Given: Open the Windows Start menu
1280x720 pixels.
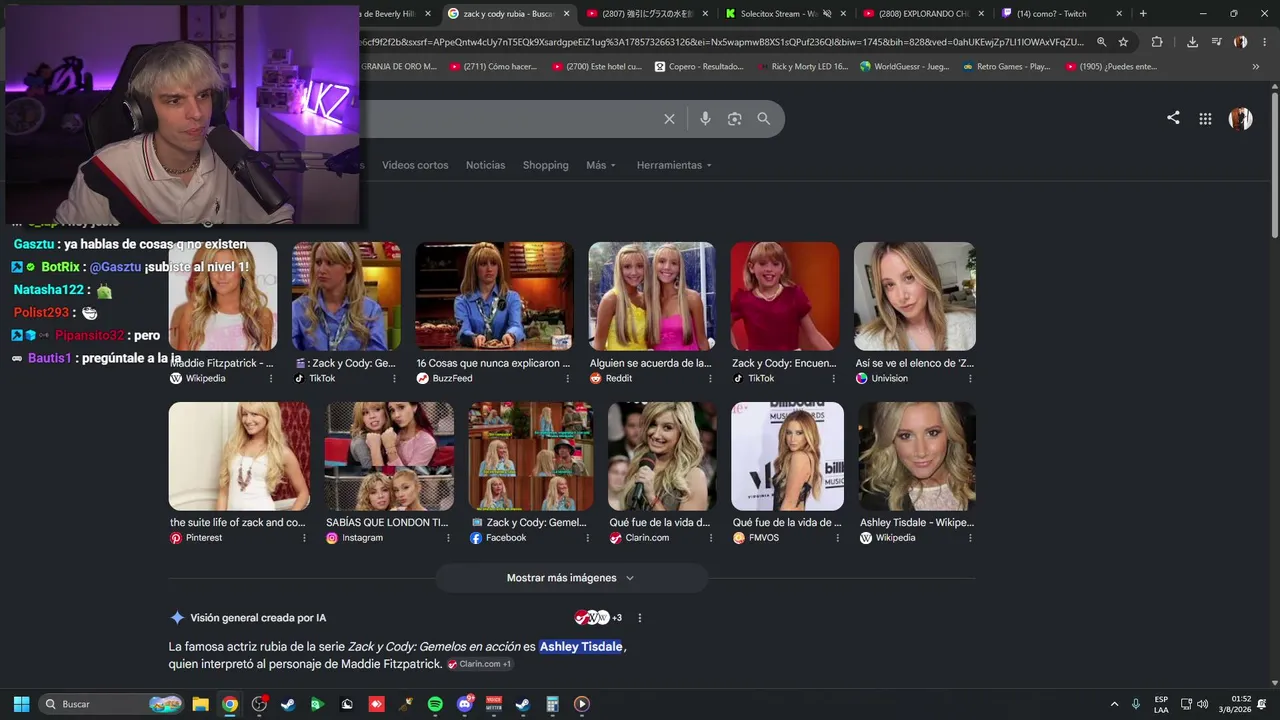Looking at the screenshot, I should pos(21,704).
